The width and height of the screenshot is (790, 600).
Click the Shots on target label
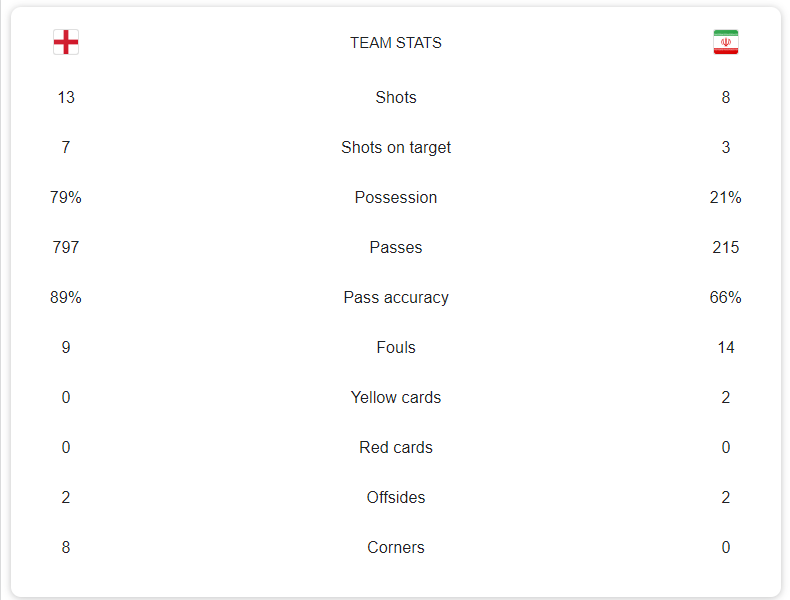pos(396,147)
